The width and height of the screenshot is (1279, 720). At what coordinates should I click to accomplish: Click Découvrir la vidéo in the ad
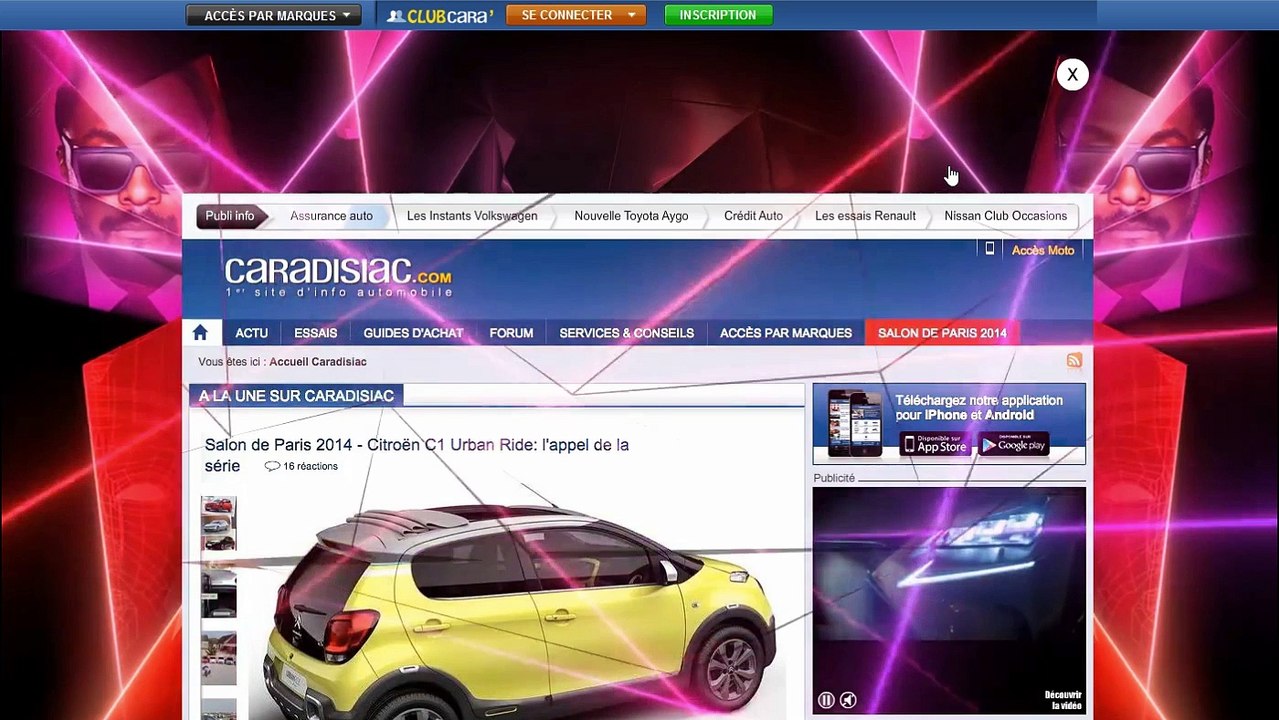(x=1063, y=700)
